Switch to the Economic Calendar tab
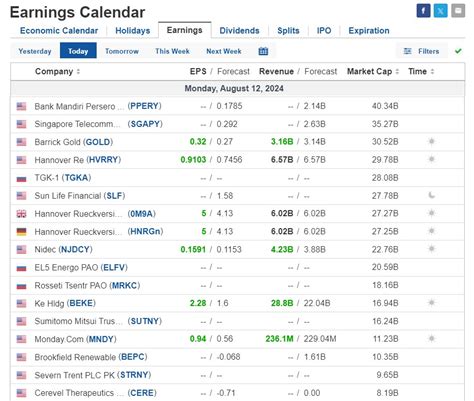The height and width of the screenshot is (401, 474). coord(59,31)
